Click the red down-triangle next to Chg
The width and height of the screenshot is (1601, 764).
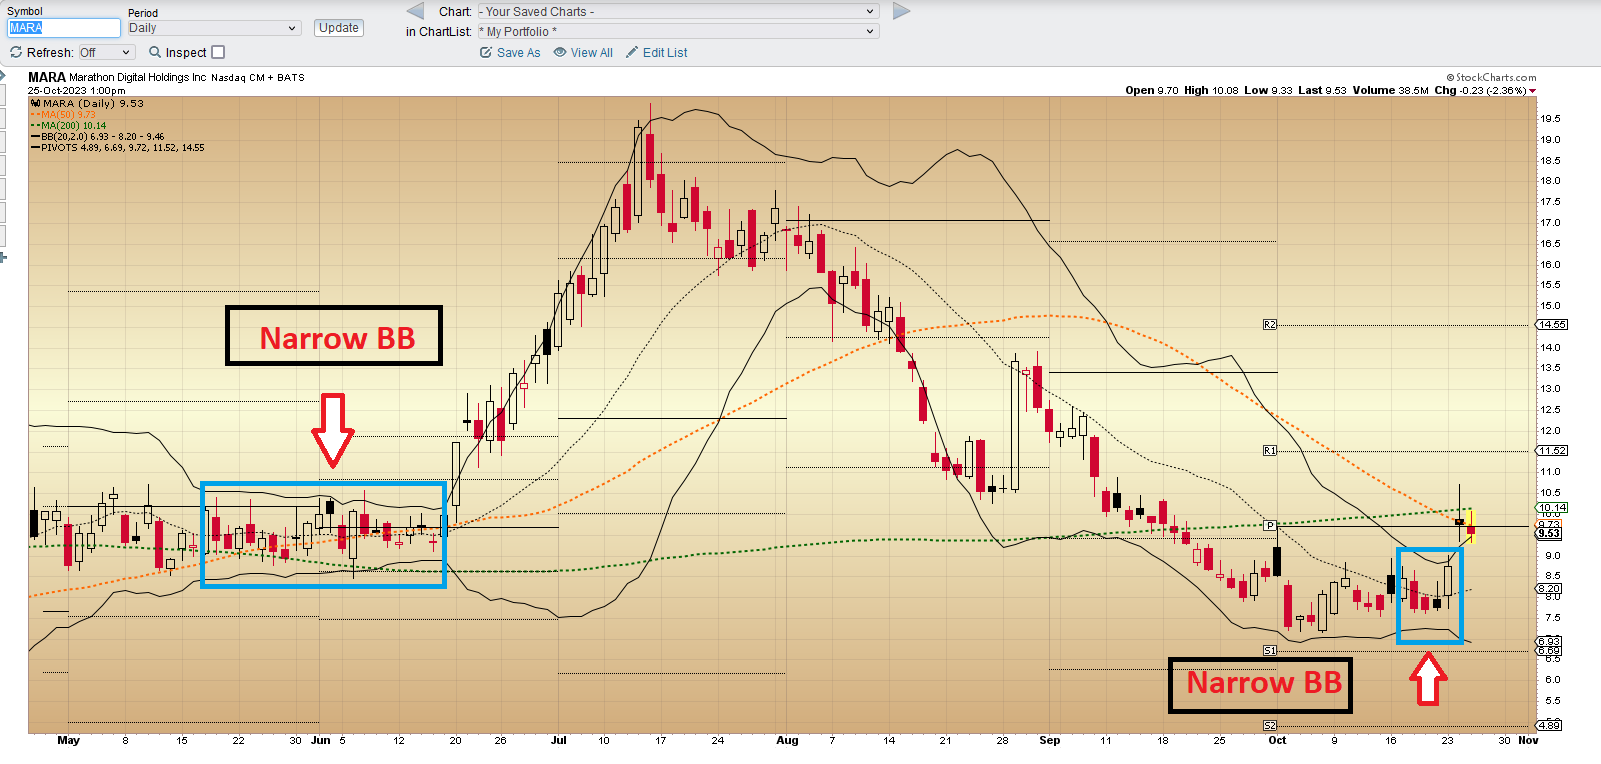[x=1532, y=91]
